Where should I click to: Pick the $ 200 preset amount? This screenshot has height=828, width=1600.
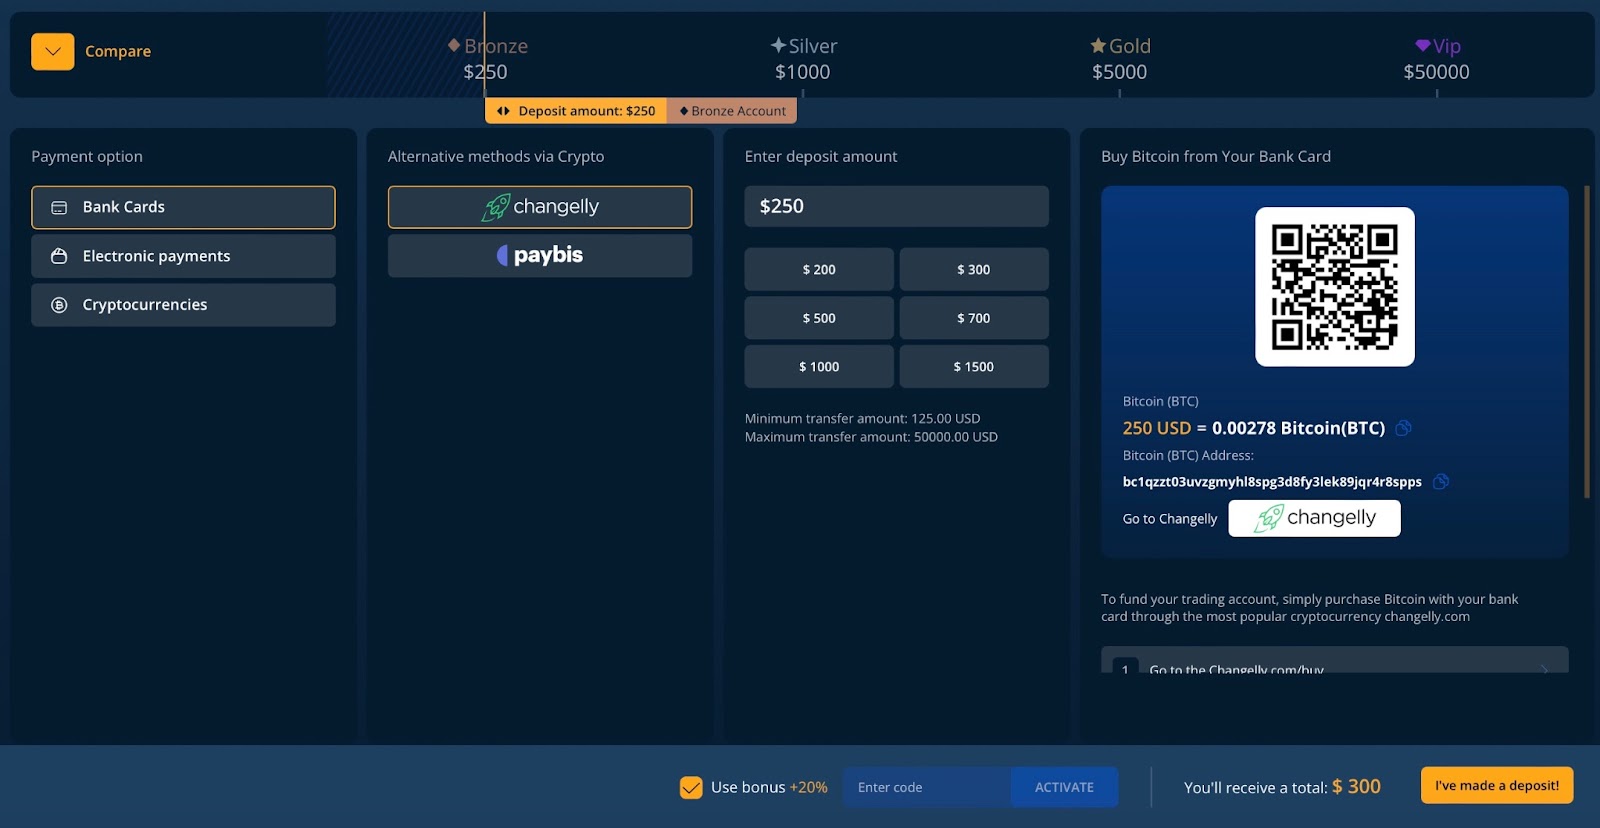point(819,270)
